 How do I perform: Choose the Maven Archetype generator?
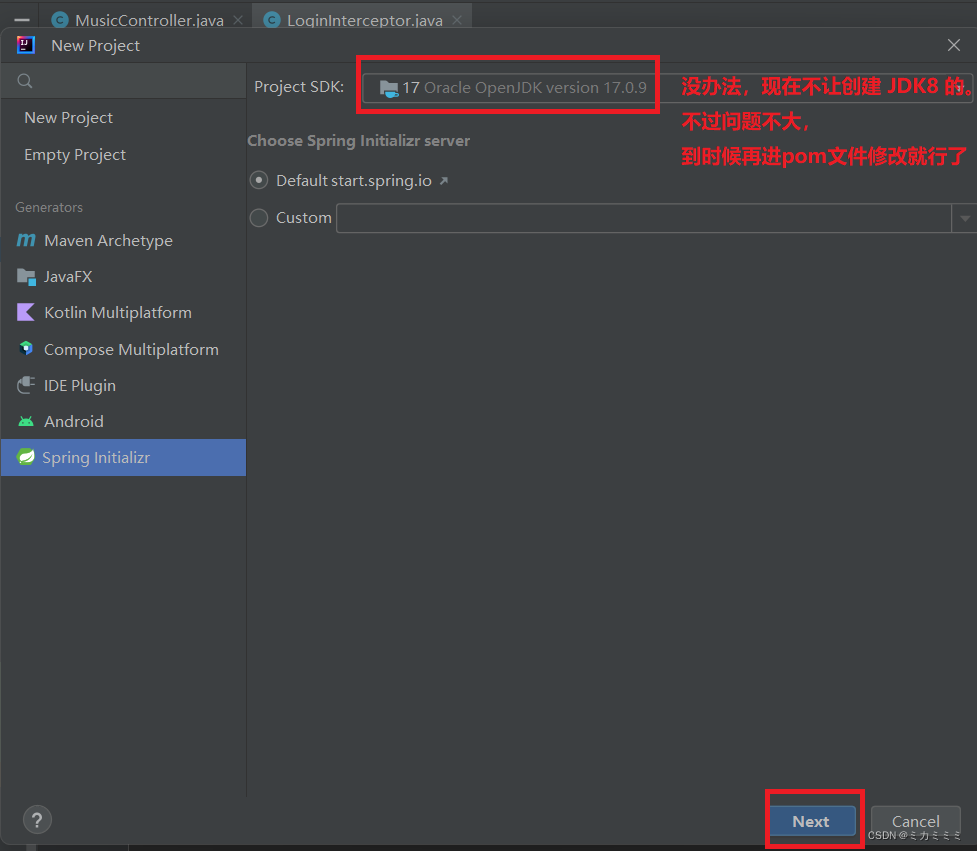tap(123, 240)
